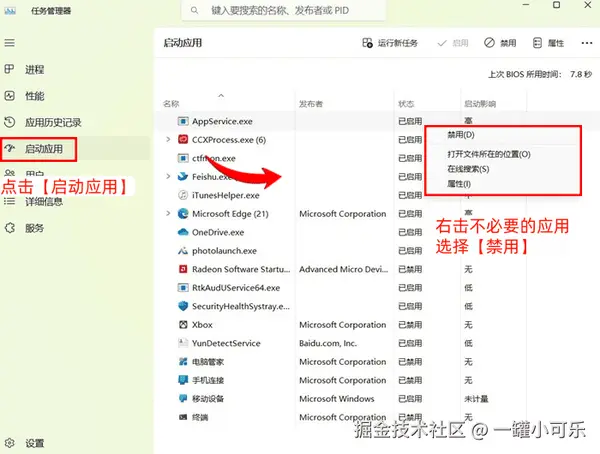Click the 未计量 startup impact cell
This screenshot has width=600, height=454.
pos(476,398)
